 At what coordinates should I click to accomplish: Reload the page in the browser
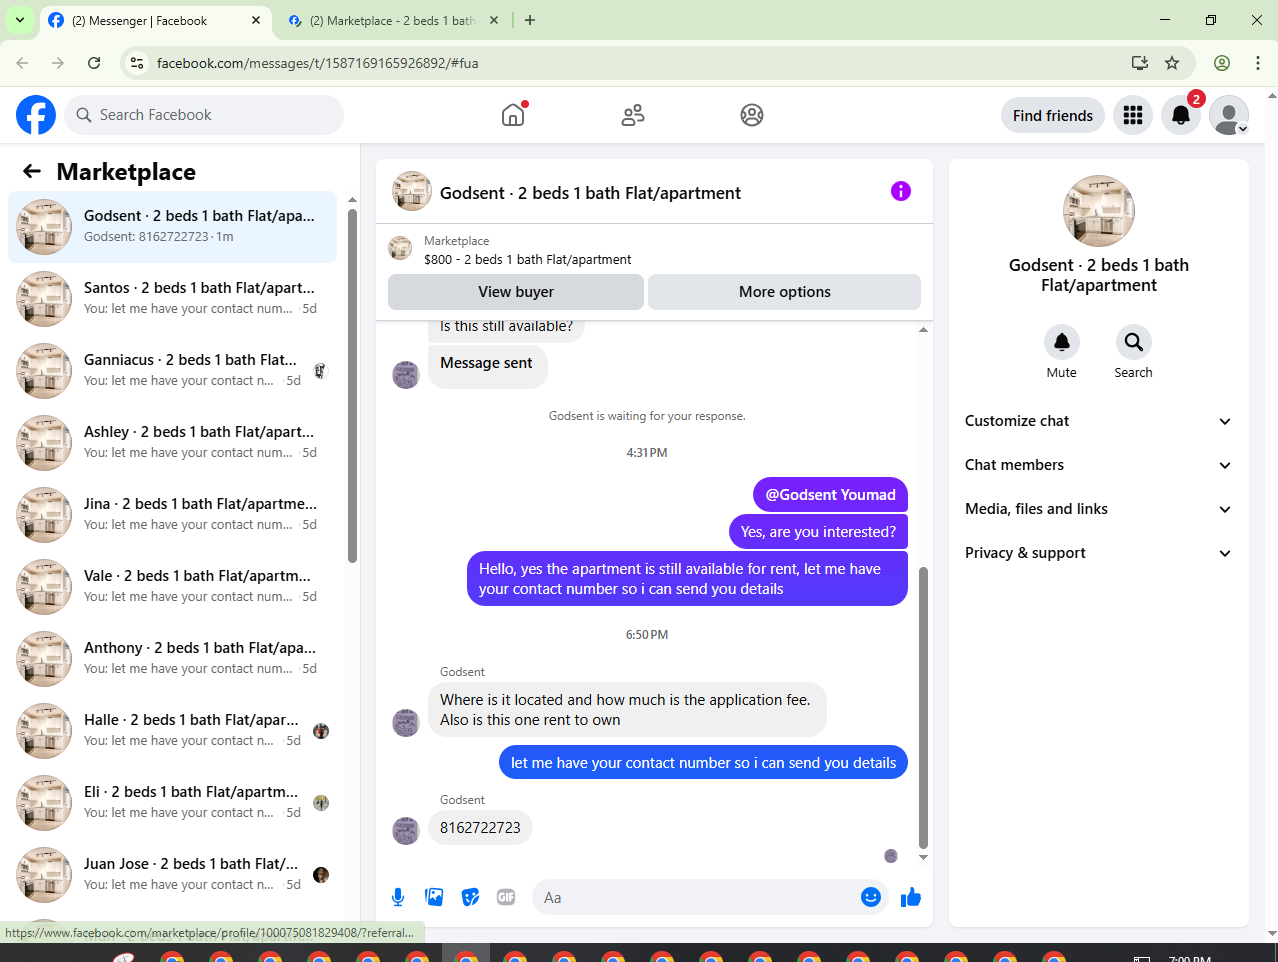[x=94, y=63]
